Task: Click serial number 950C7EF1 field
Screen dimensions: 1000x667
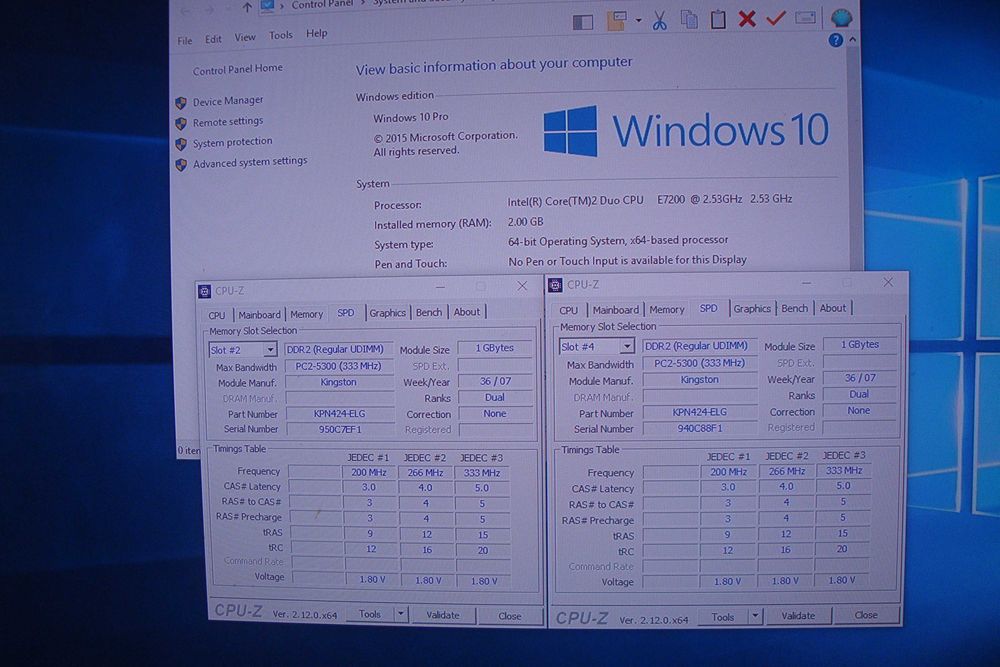Action: pos(340,429)
